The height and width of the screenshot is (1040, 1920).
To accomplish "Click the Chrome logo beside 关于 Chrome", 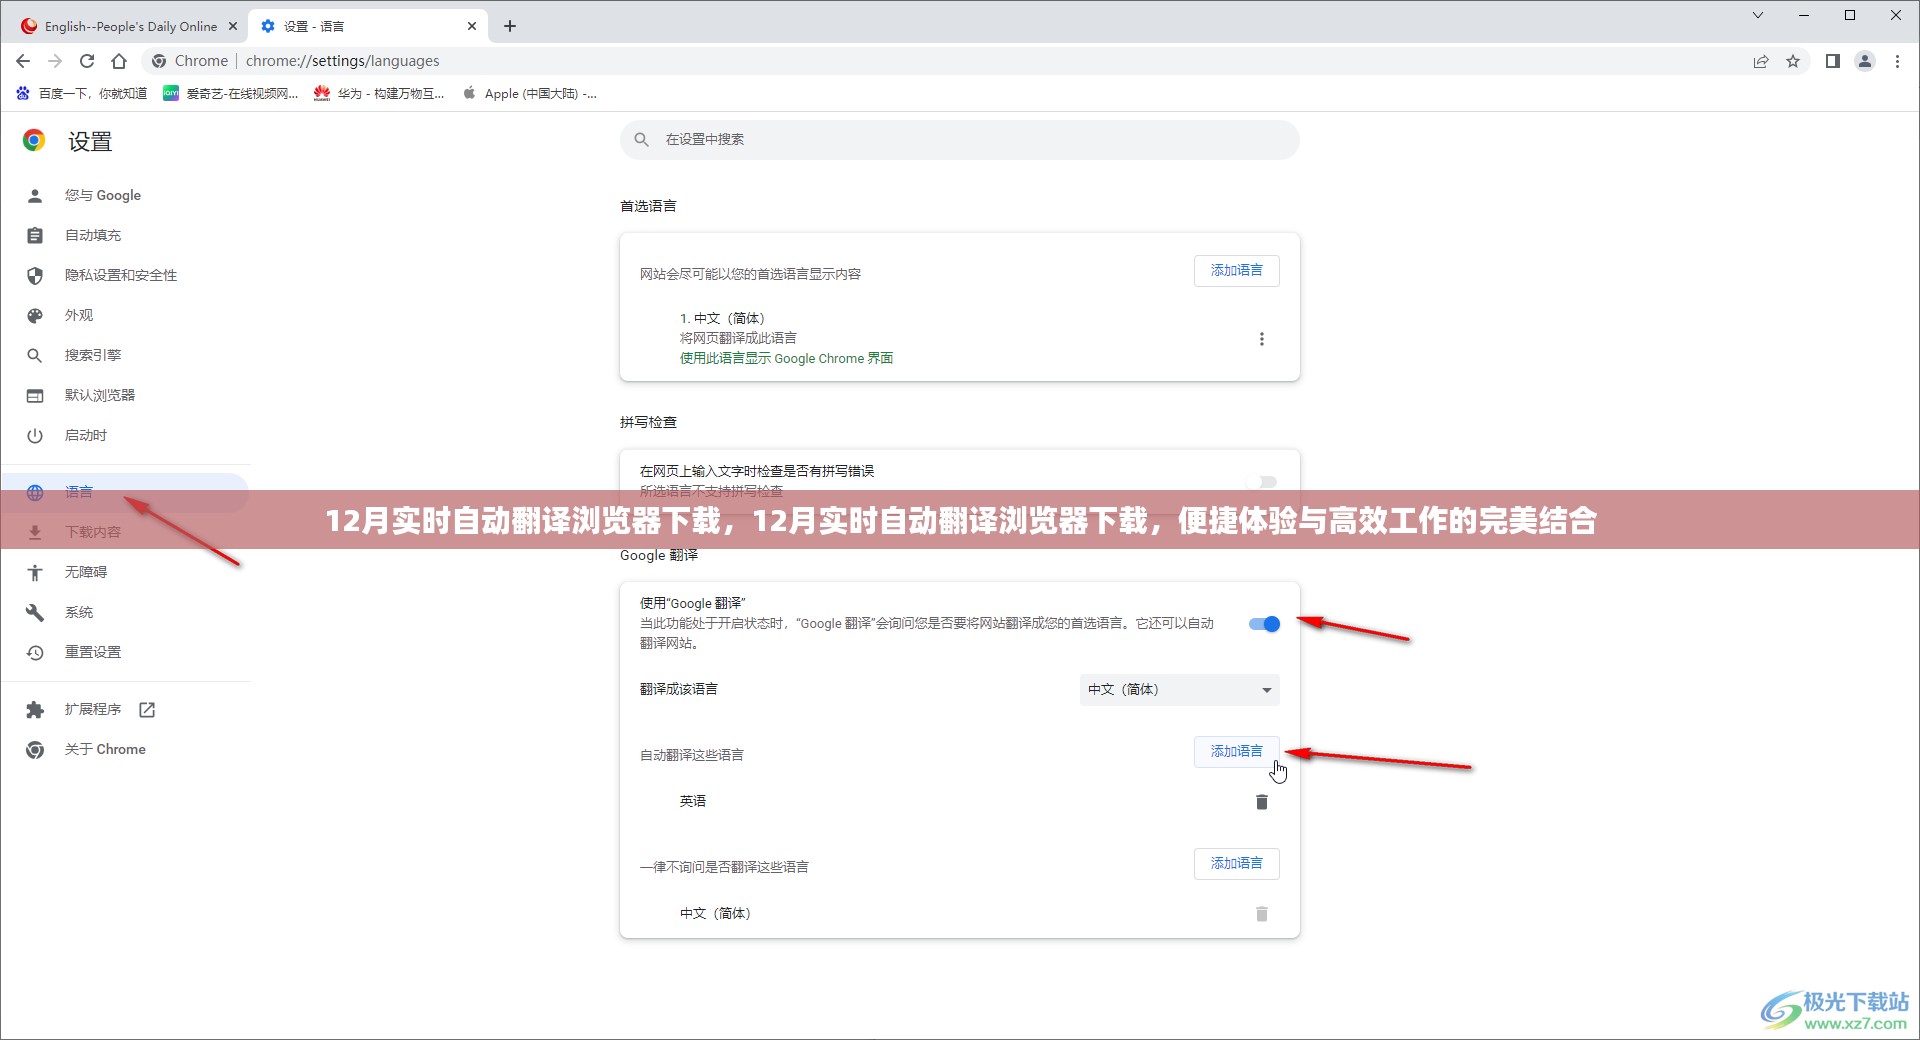I will (35, 749).
